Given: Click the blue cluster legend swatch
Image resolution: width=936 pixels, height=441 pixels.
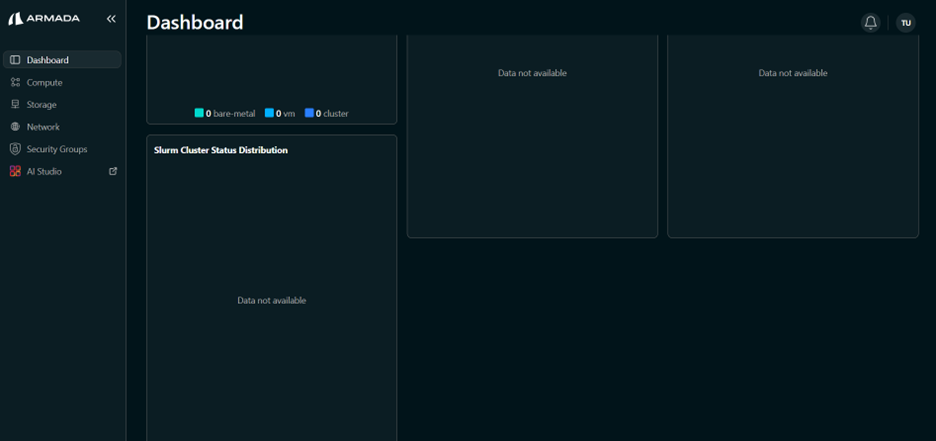Looking at the screenshot, I should pos(309,113).
